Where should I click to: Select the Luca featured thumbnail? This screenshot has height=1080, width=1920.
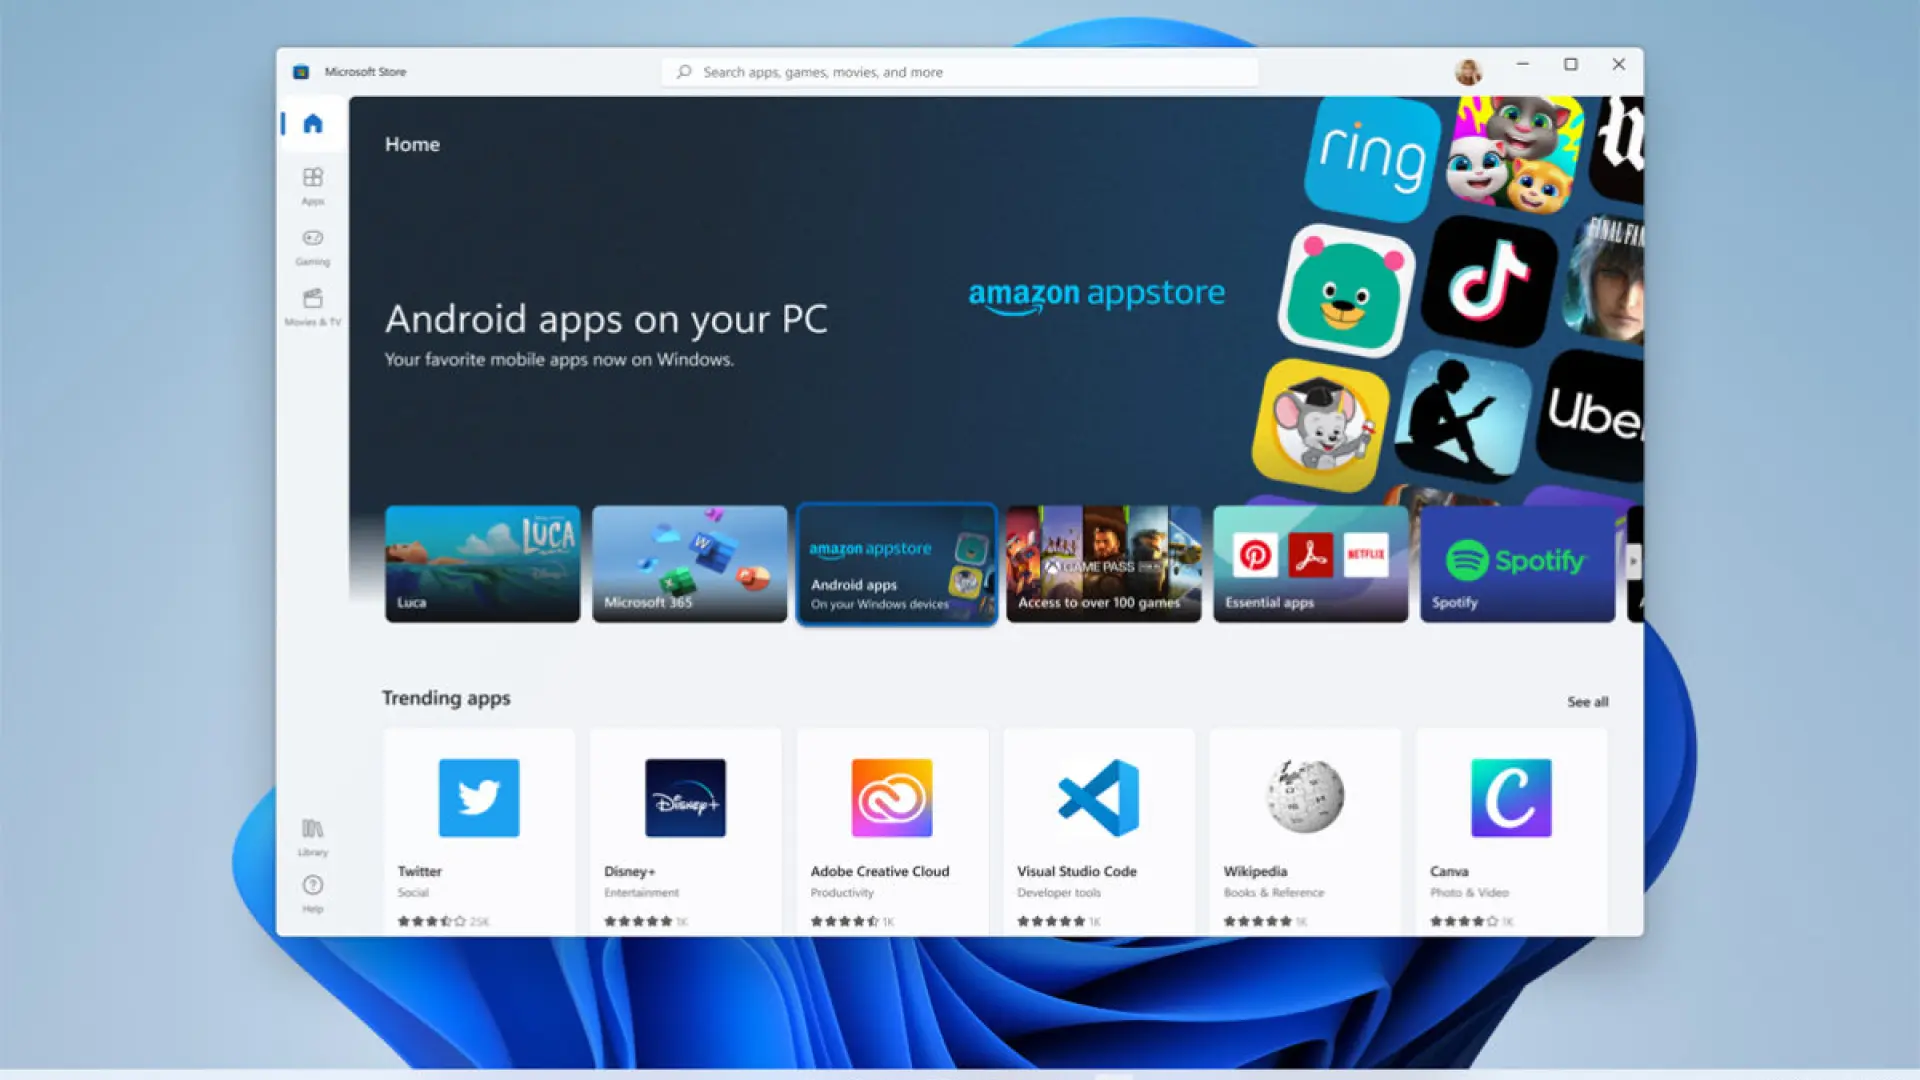click(483, 563)
